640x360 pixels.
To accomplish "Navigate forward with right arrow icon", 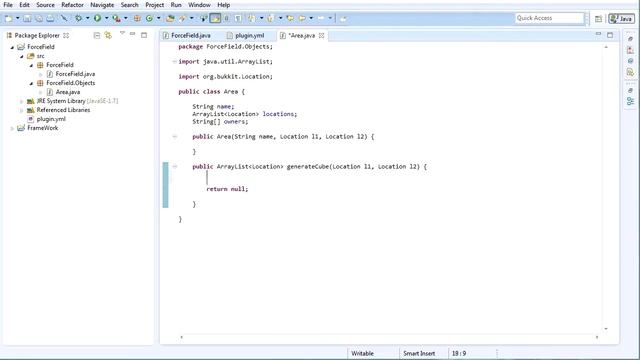I will coord(321,18).
